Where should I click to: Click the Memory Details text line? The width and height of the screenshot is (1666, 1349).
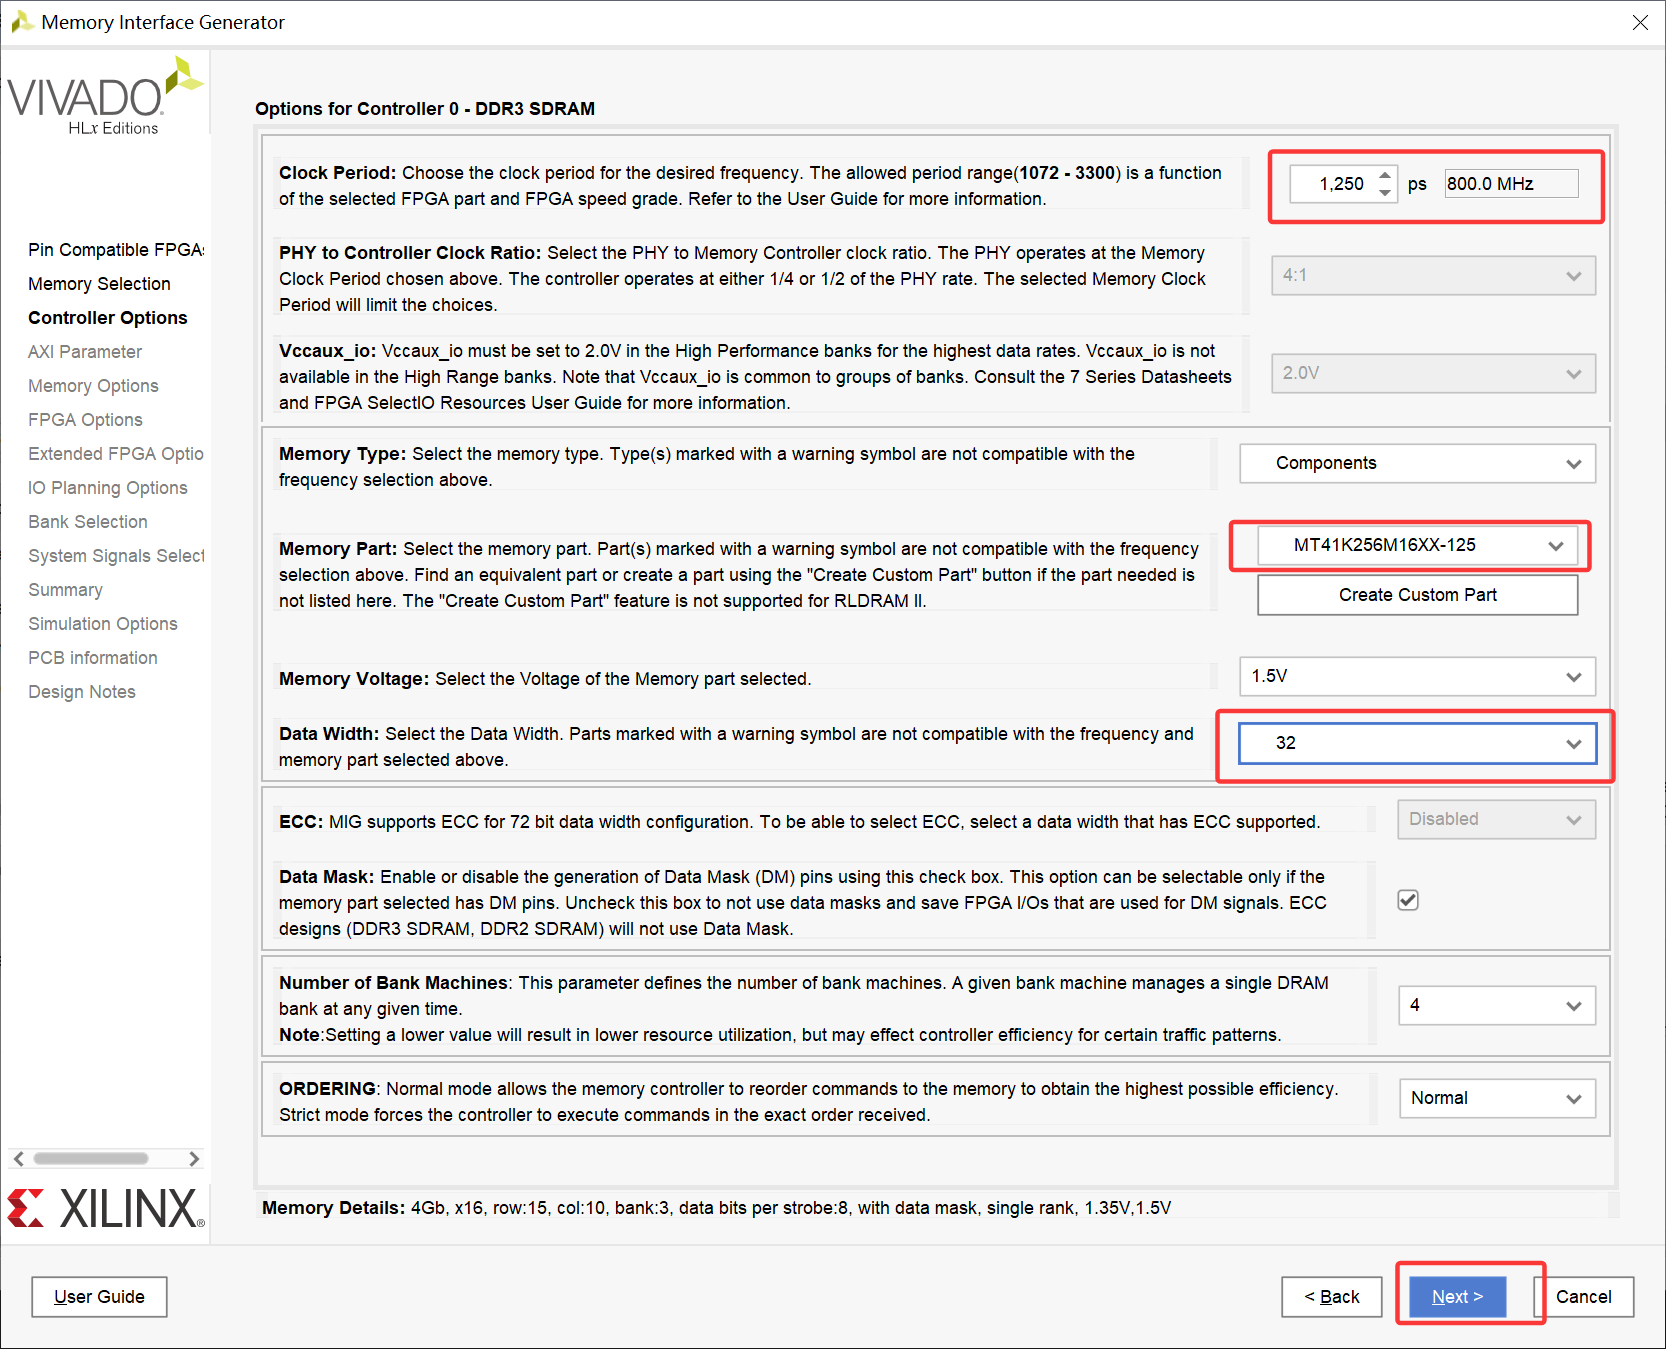click(716, 1208)
